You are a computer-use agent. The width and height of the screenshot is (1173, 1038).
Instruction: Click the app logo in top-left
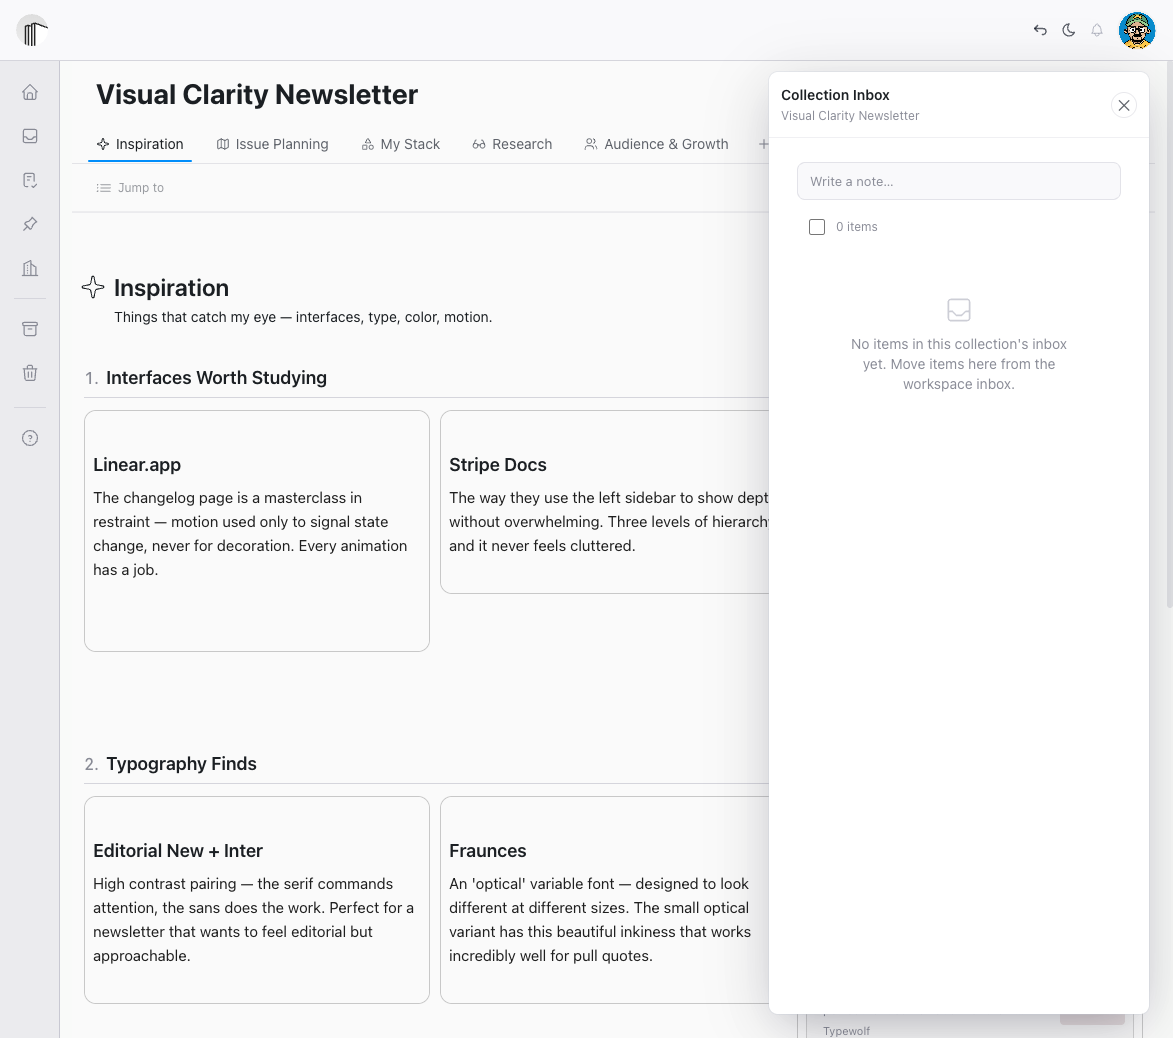point(32,31)
